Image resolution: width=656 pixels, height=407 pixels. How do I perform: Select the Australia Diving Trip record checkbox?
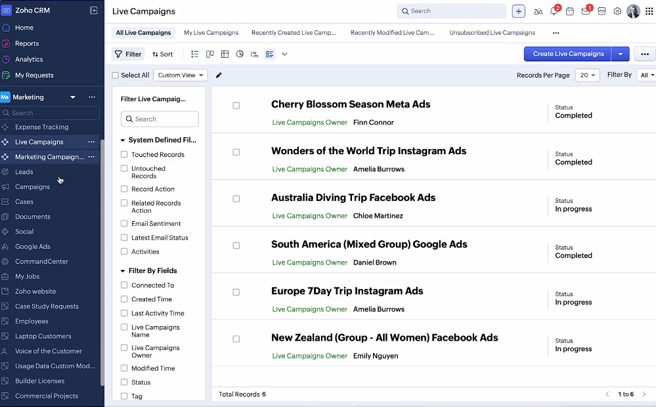click(236, 199)
